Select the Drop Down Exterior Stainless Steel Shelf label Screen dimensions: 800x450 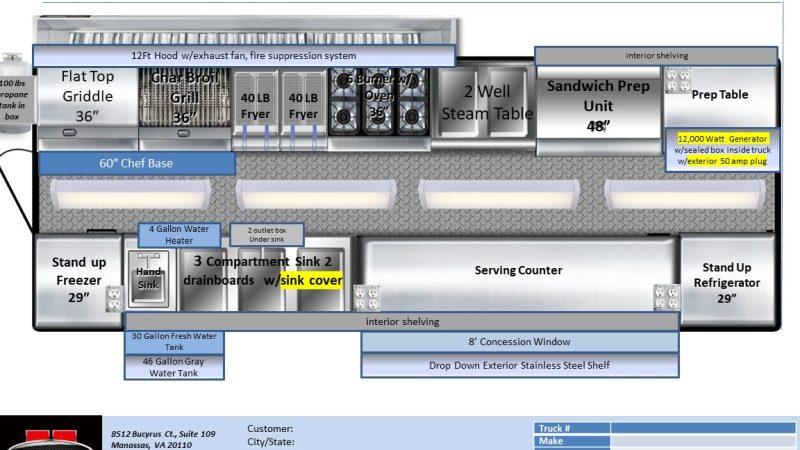(x=520, y=365)
